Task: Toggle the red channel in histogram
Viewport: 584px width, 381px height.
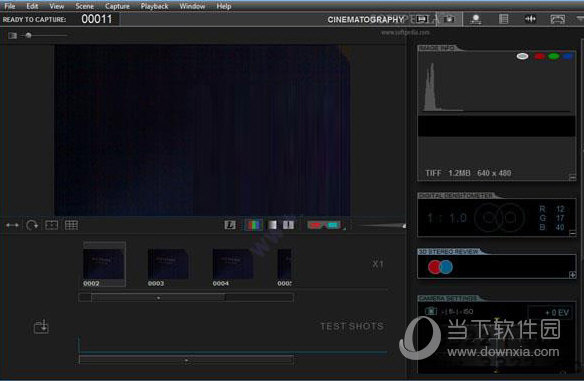Action: (539, 56)
